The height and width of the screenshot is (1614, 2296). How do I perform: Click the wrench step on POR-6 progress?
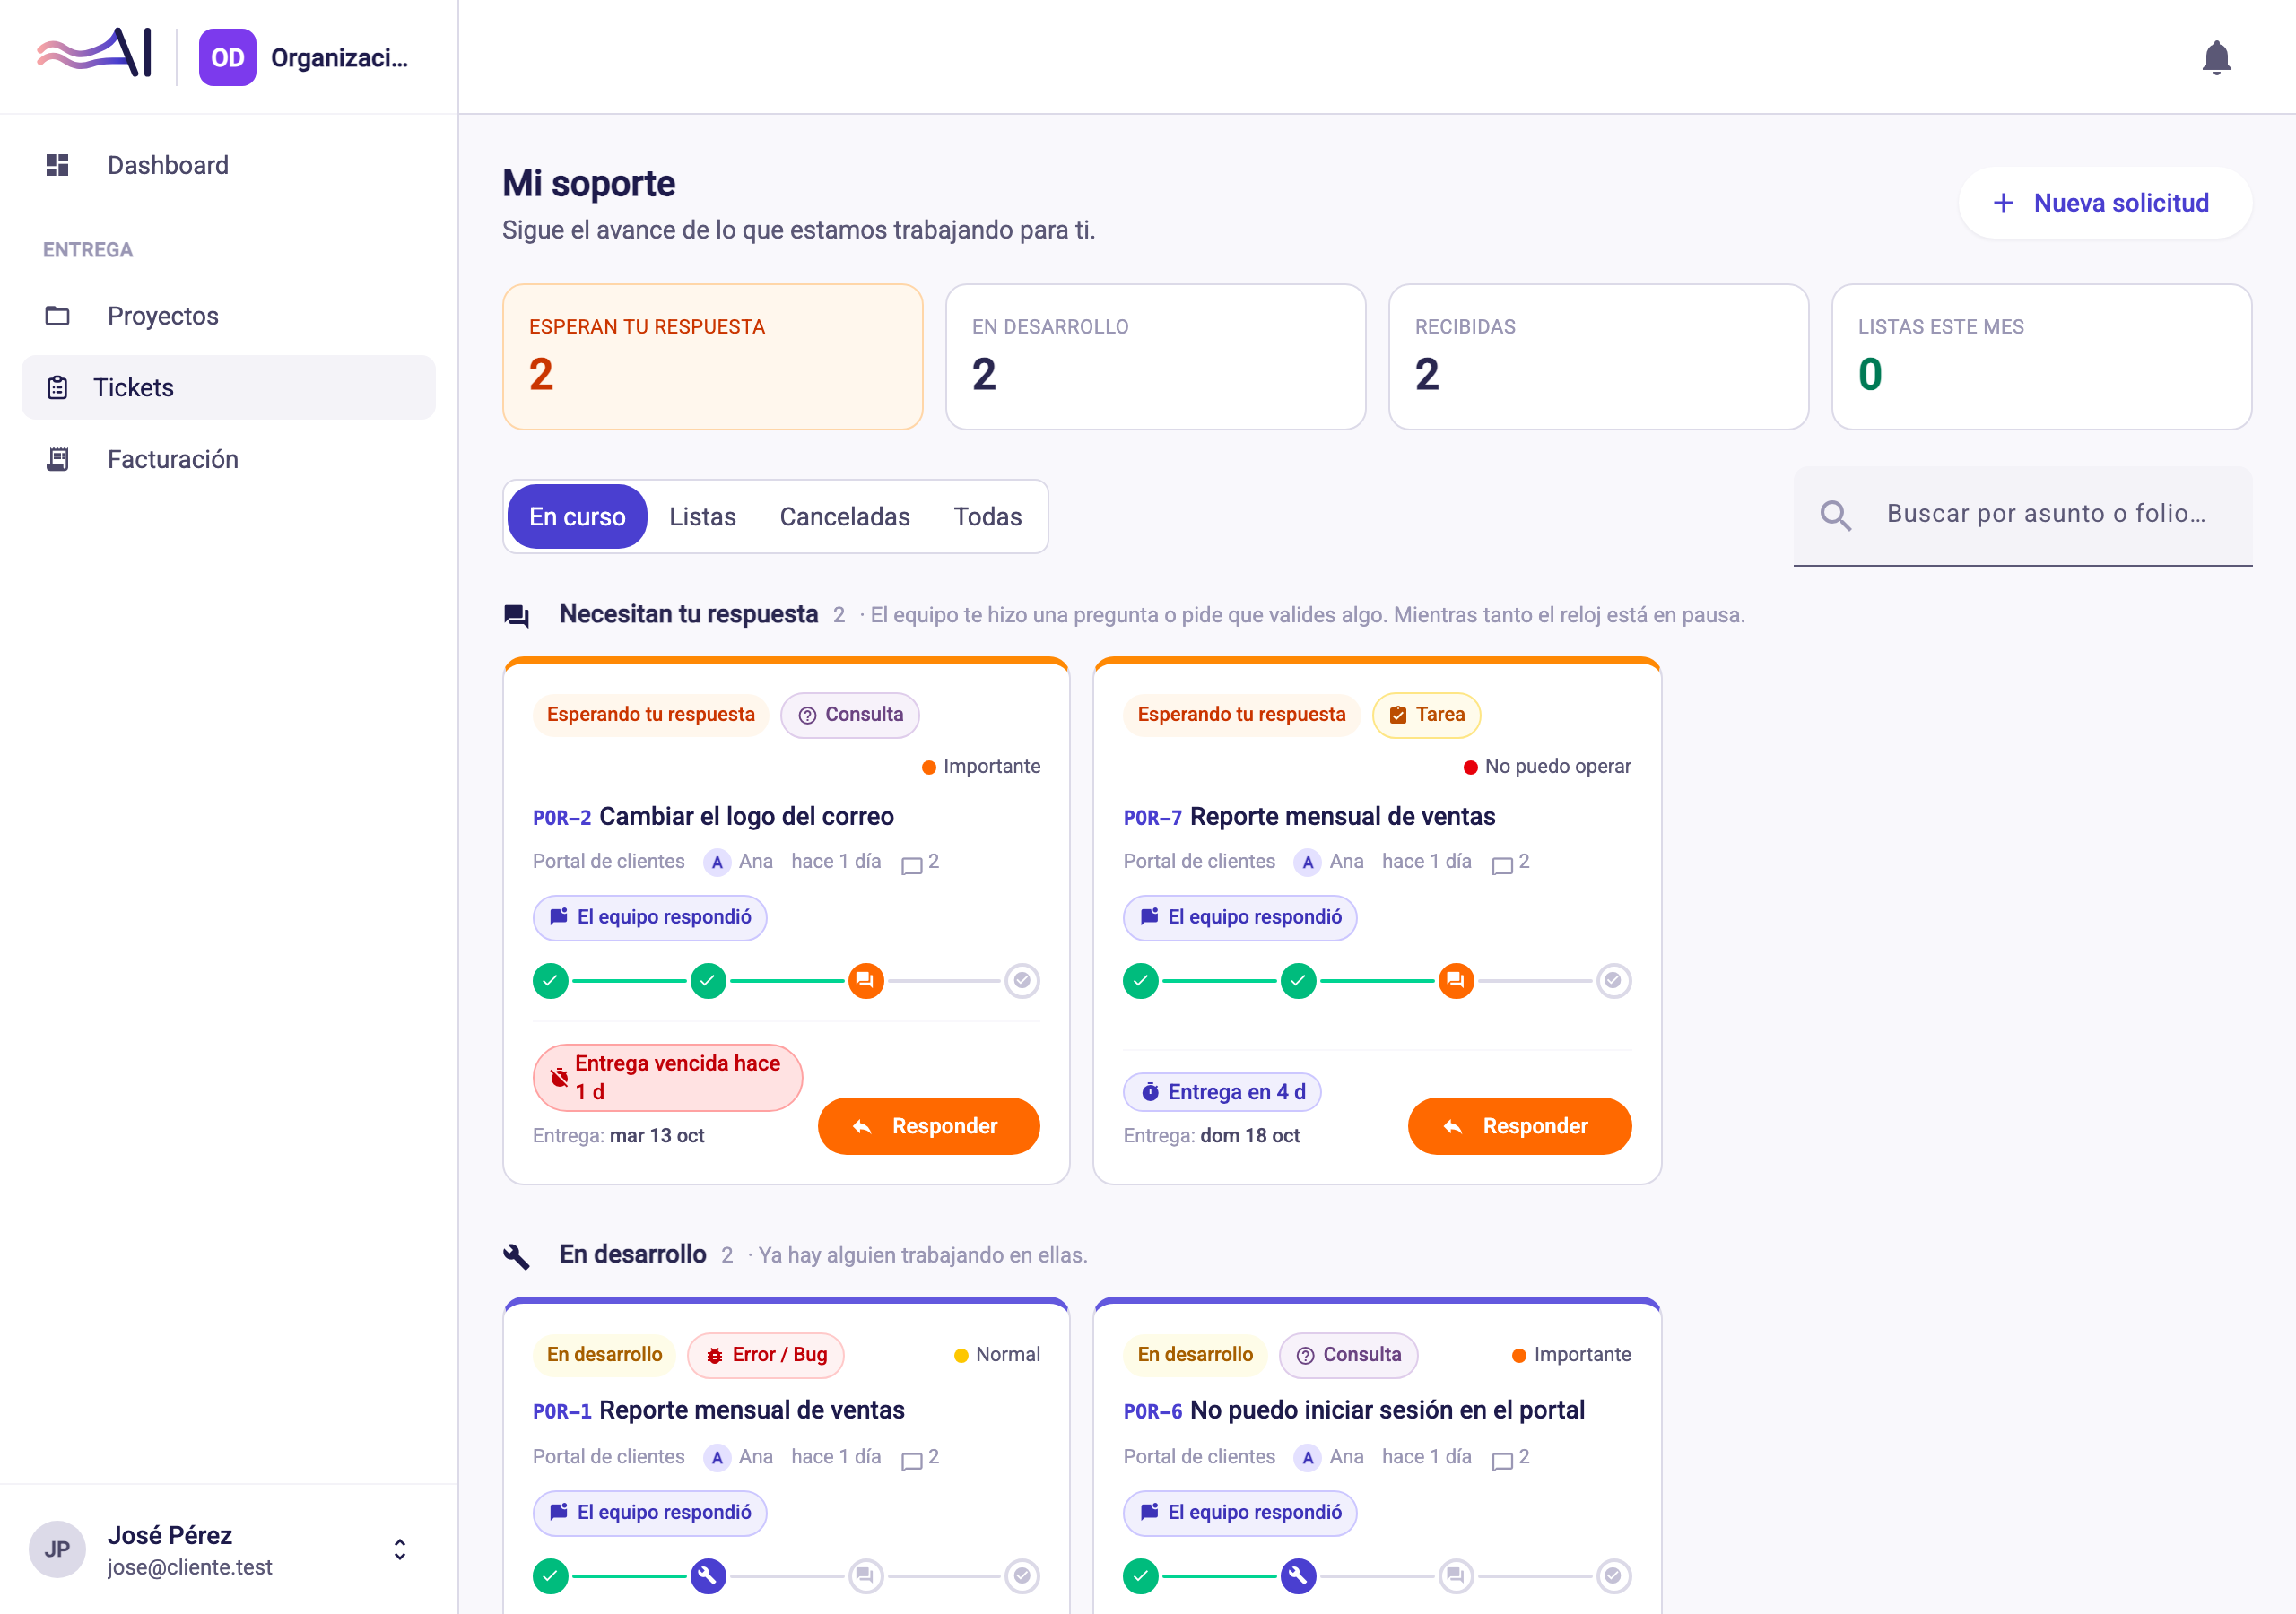coord(1298,1576)
